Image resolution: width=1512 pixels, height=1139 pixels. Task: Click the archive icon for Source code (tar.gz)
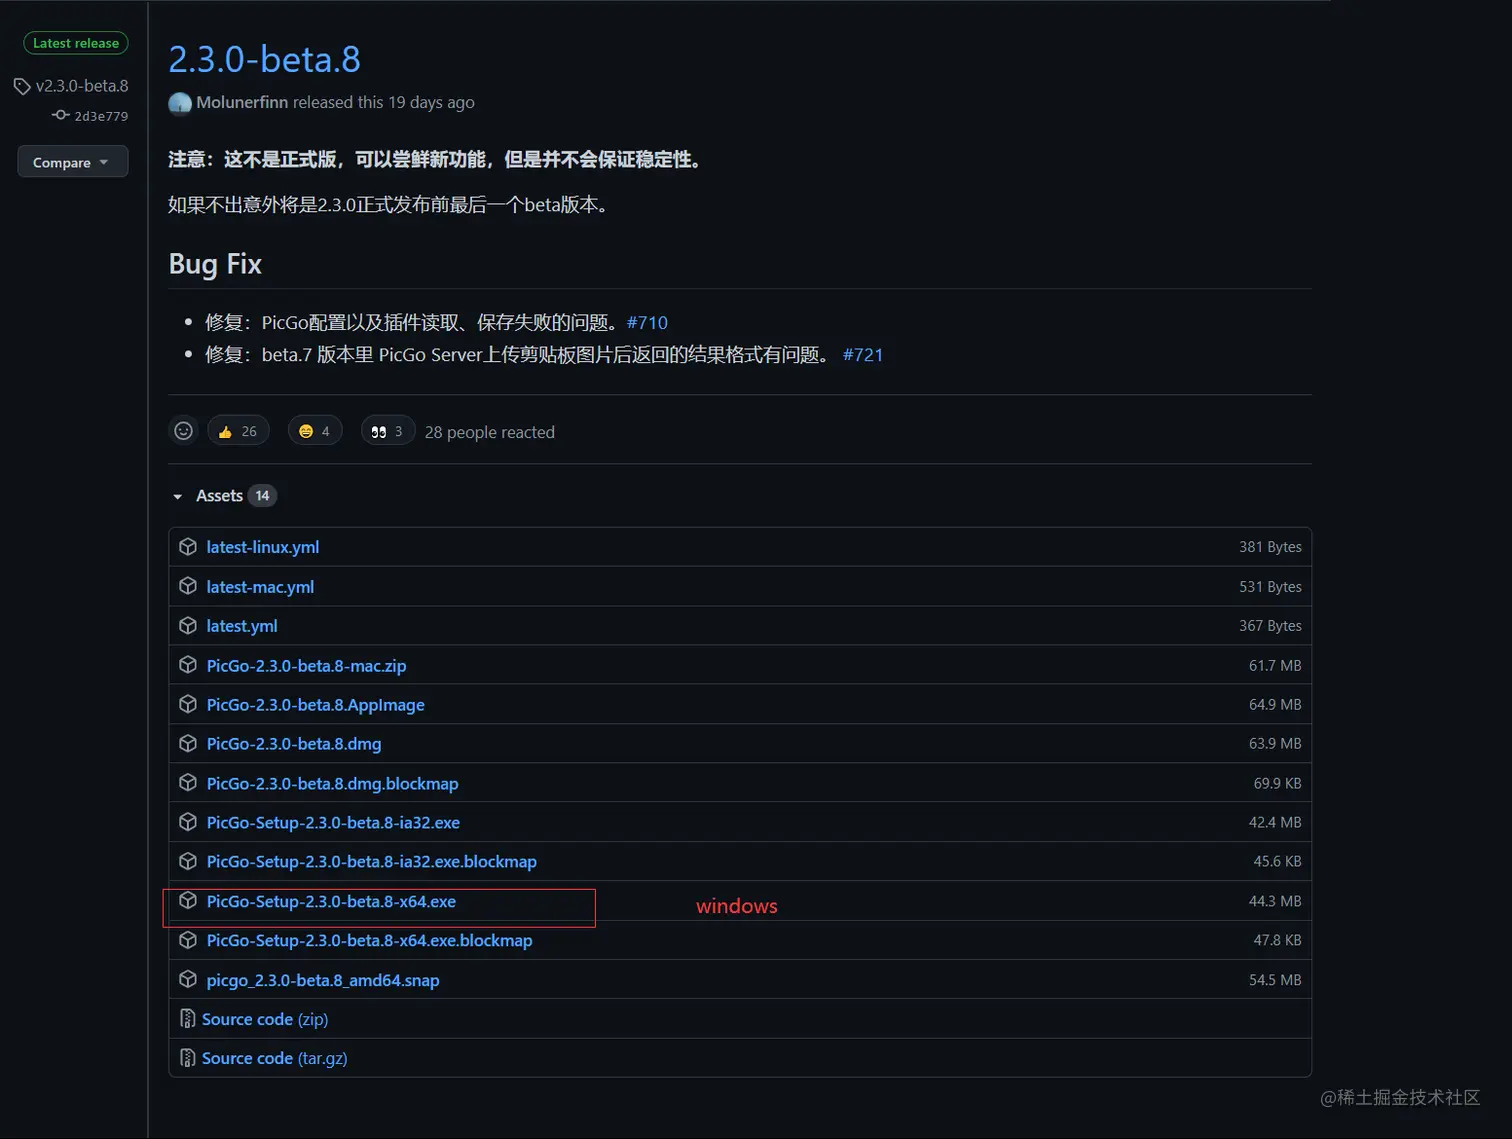[x=187, y=1058]
